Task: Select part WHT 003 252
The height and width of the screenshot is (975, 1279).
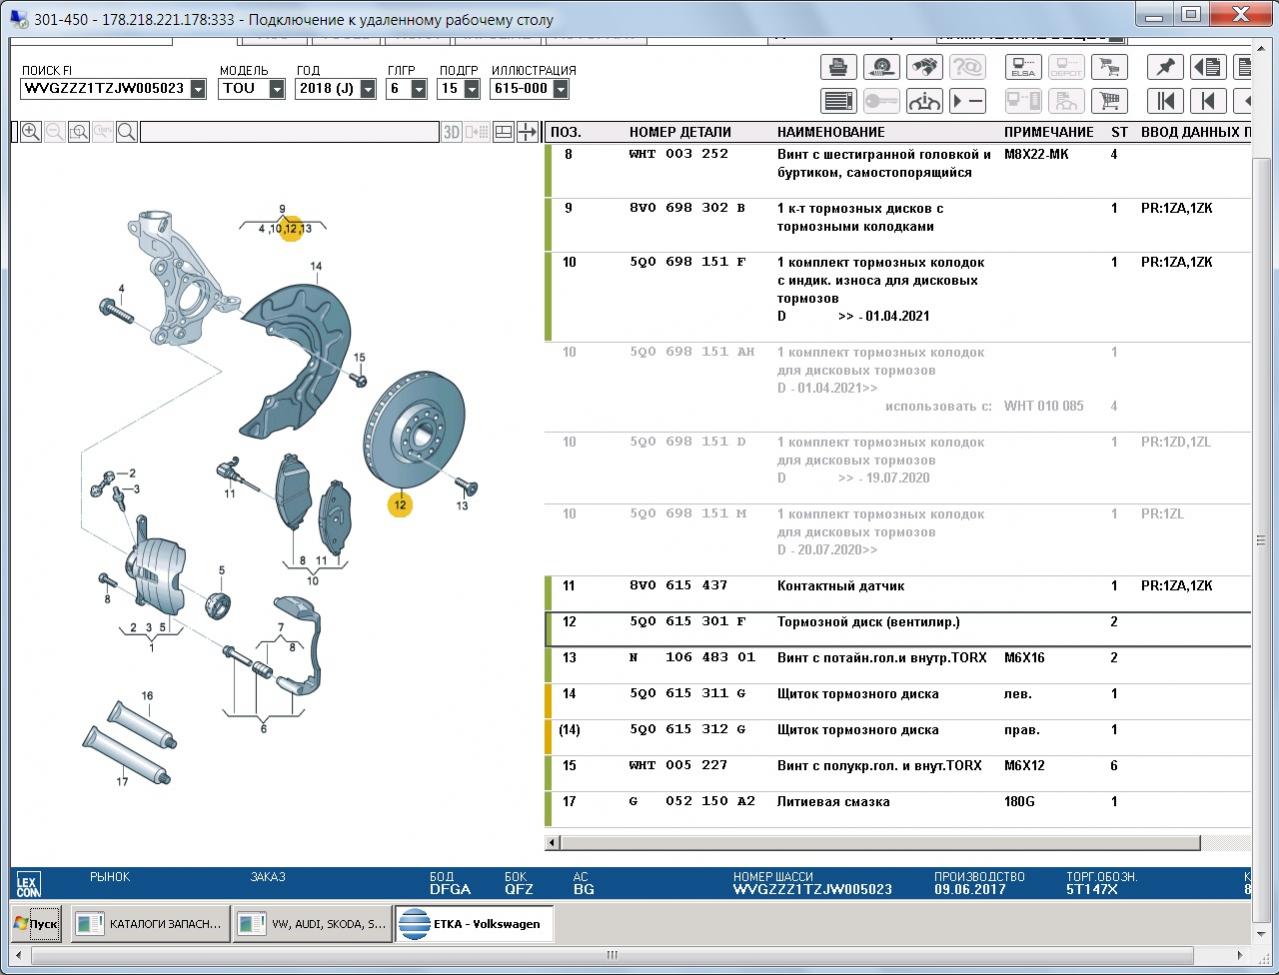Action: (679, 154)
